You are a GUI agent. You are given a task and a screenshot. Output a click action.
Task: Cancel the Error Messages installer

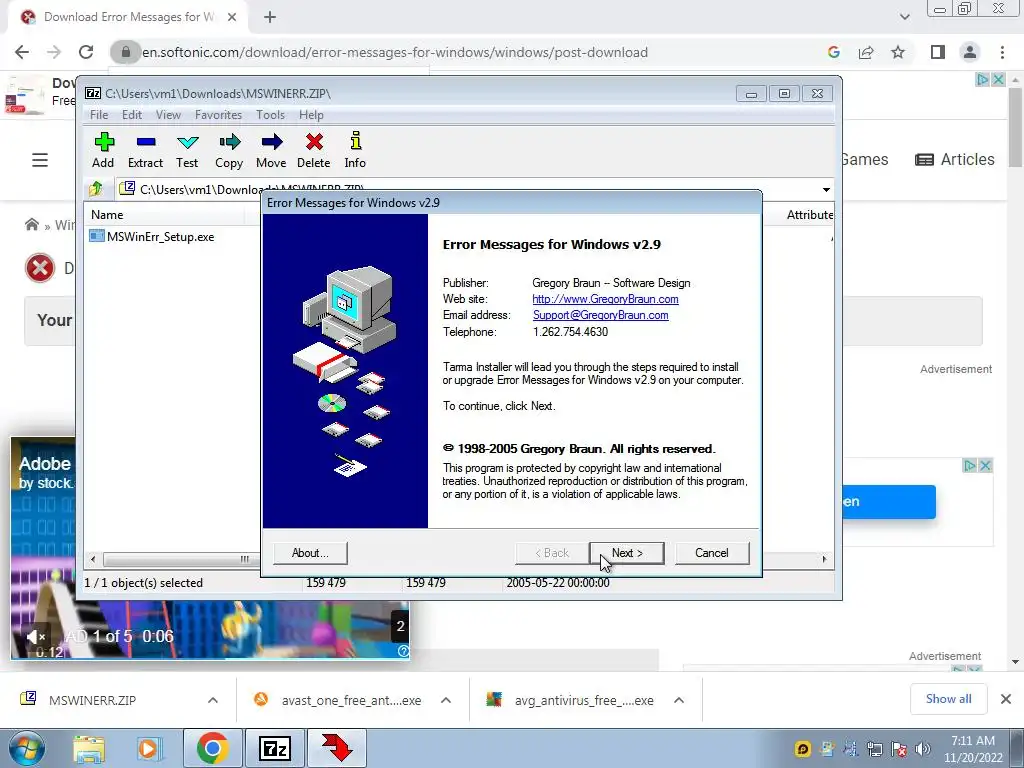[711, 553]
